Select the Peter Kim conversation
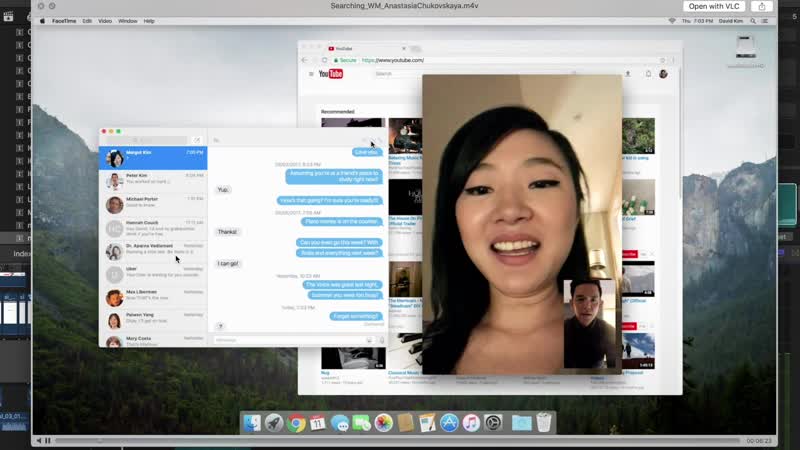This screenshot has width=800, height=450. click(153, 182)
